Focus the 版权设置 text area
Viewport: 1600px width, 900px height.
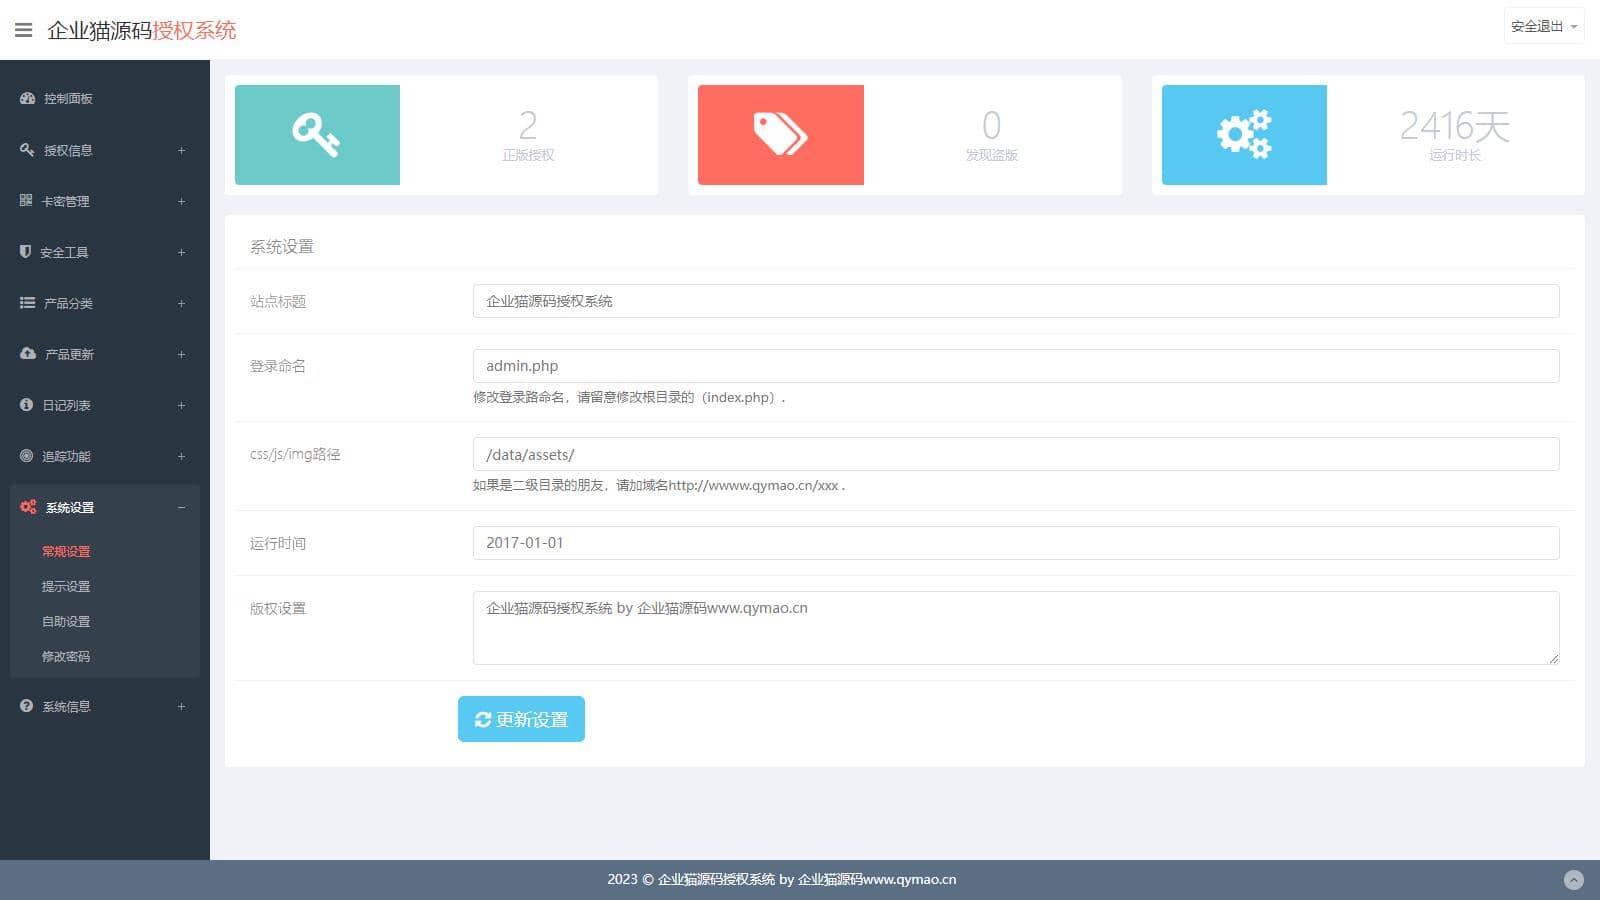[1016, 628]
